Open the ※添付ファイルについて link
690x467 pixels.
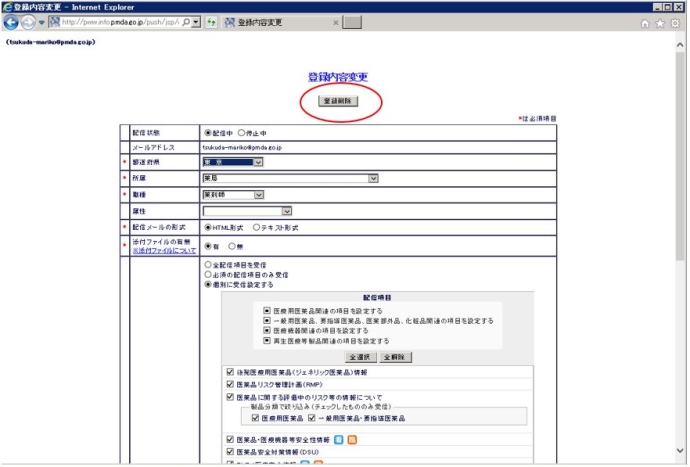(164, 250)
